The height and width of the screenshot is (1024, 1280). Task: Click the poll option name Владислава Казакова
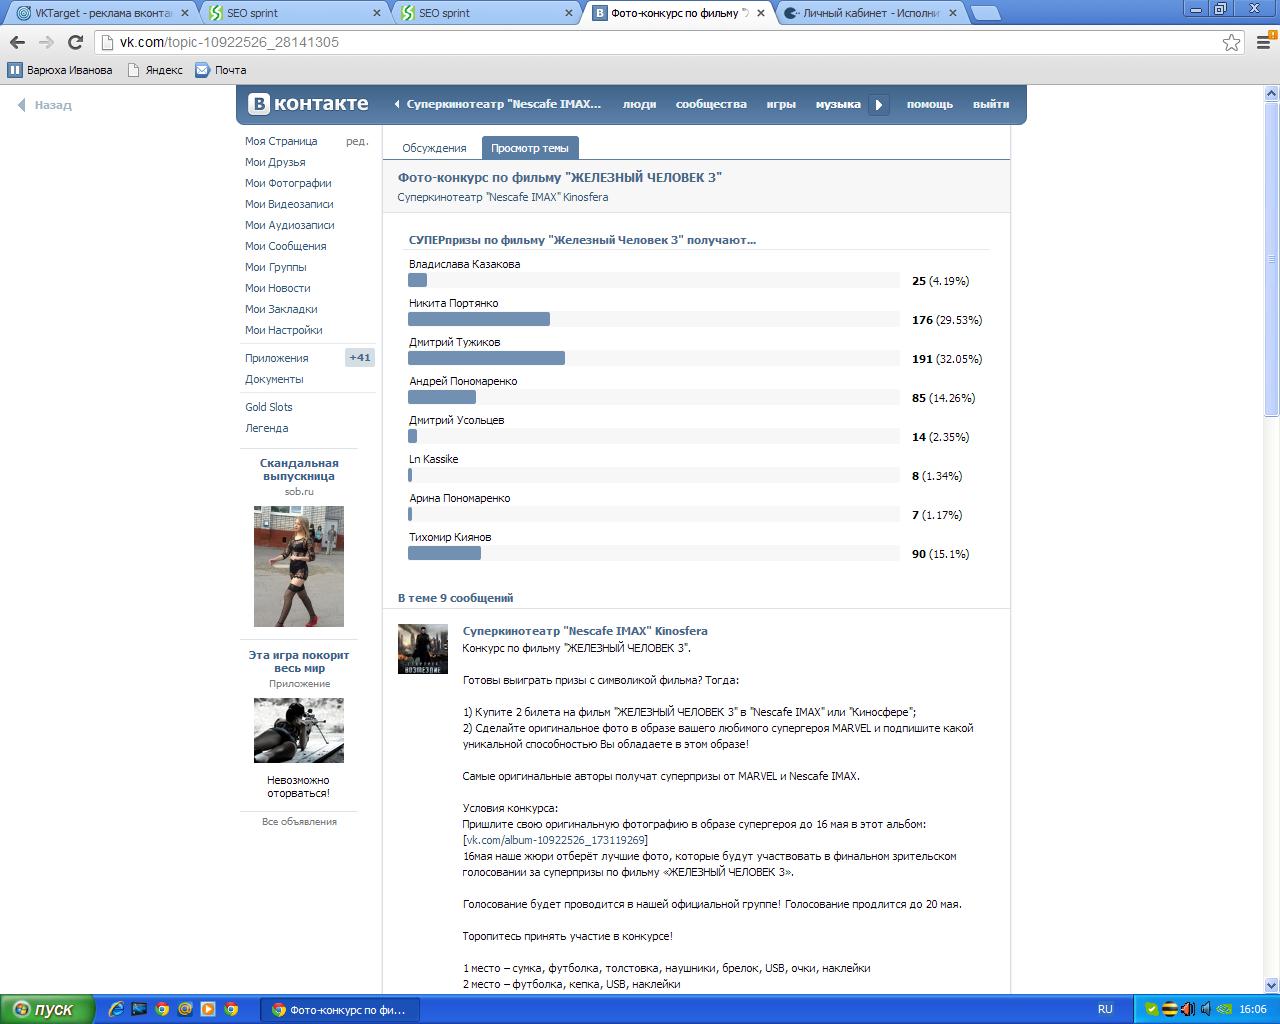point(464,264)
